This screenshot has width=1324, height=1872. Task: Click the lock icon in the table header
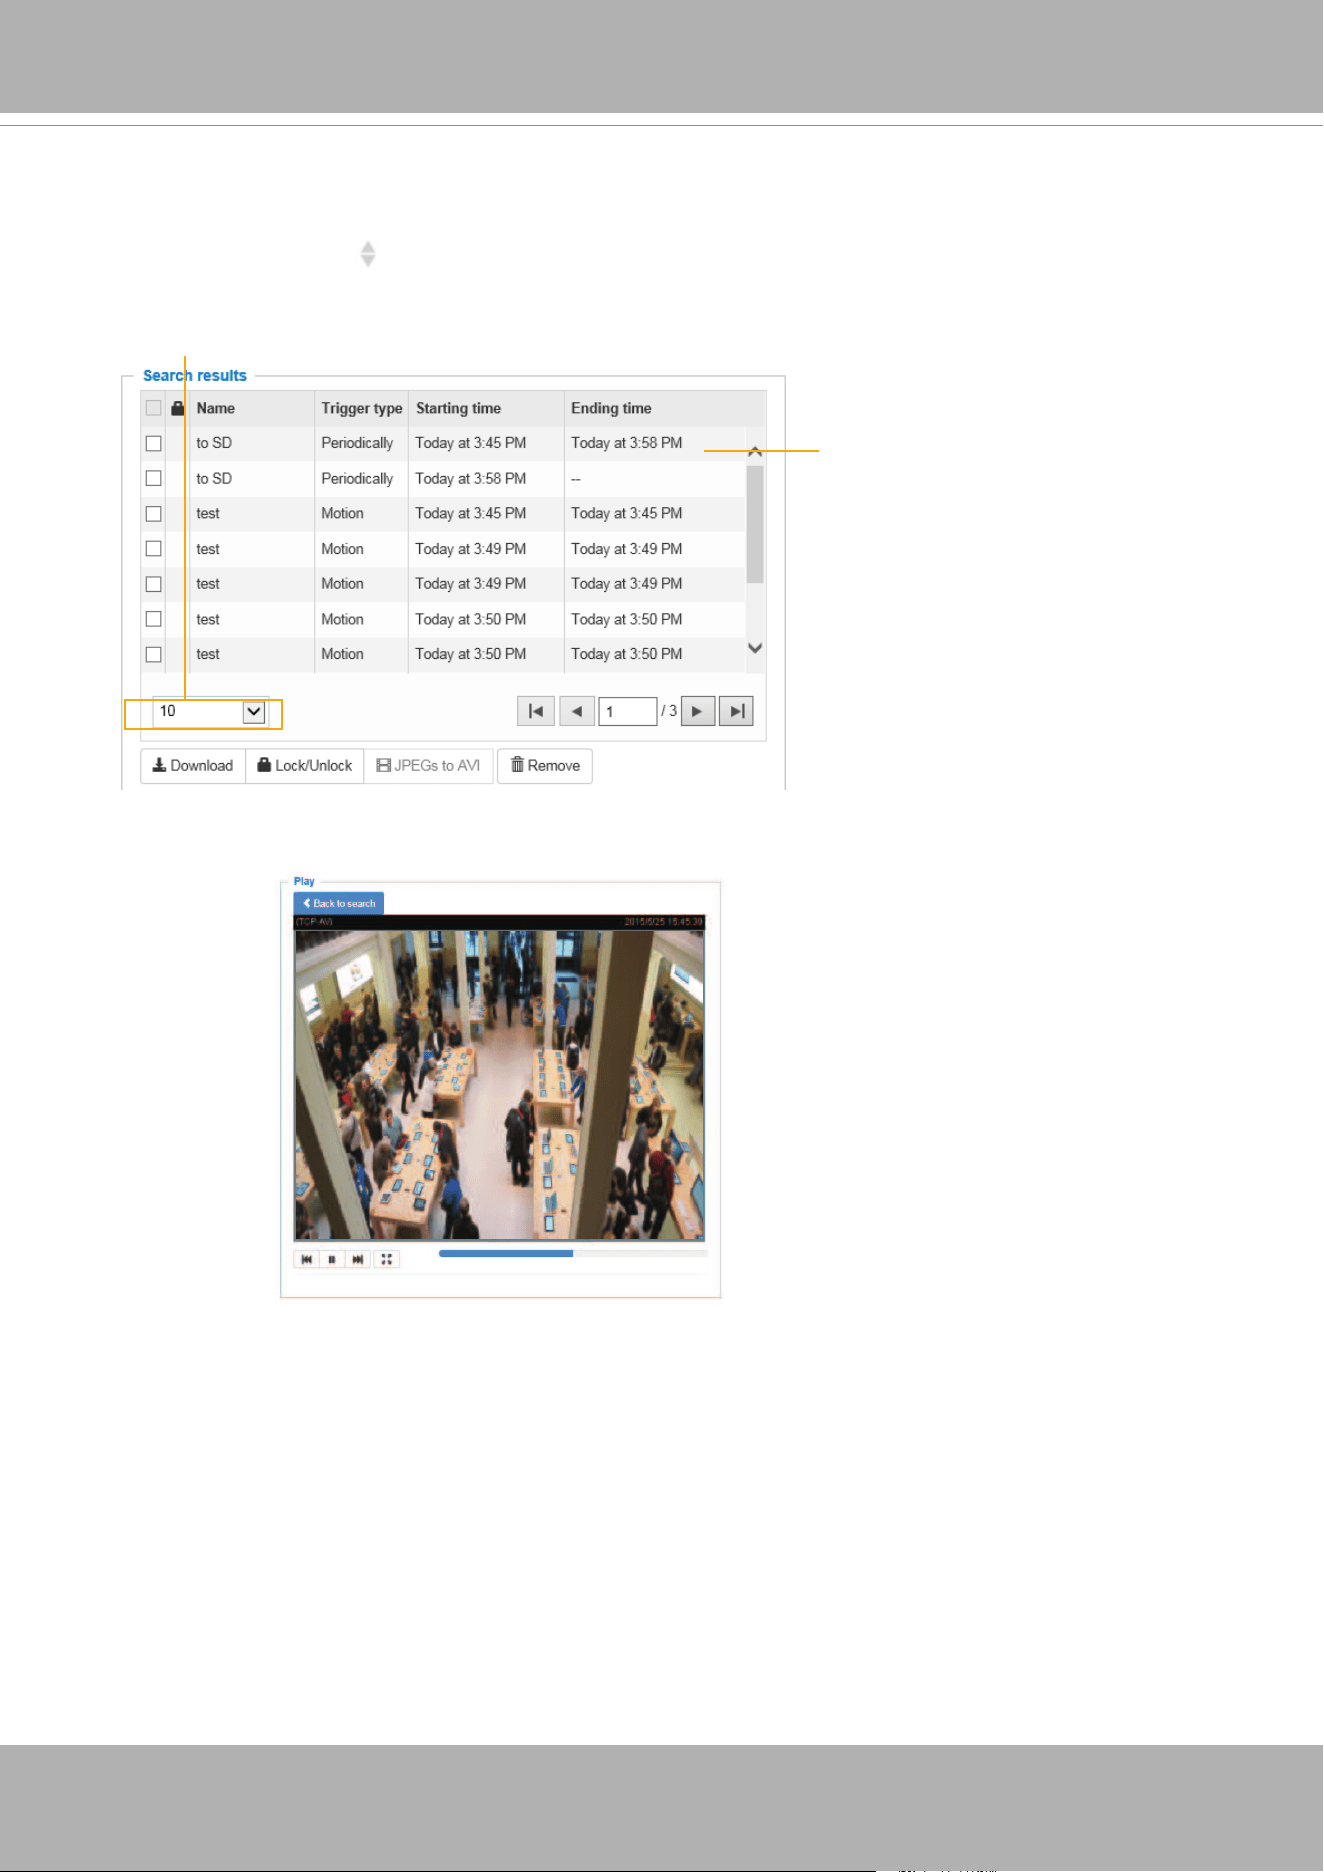(x=177, y=408)
